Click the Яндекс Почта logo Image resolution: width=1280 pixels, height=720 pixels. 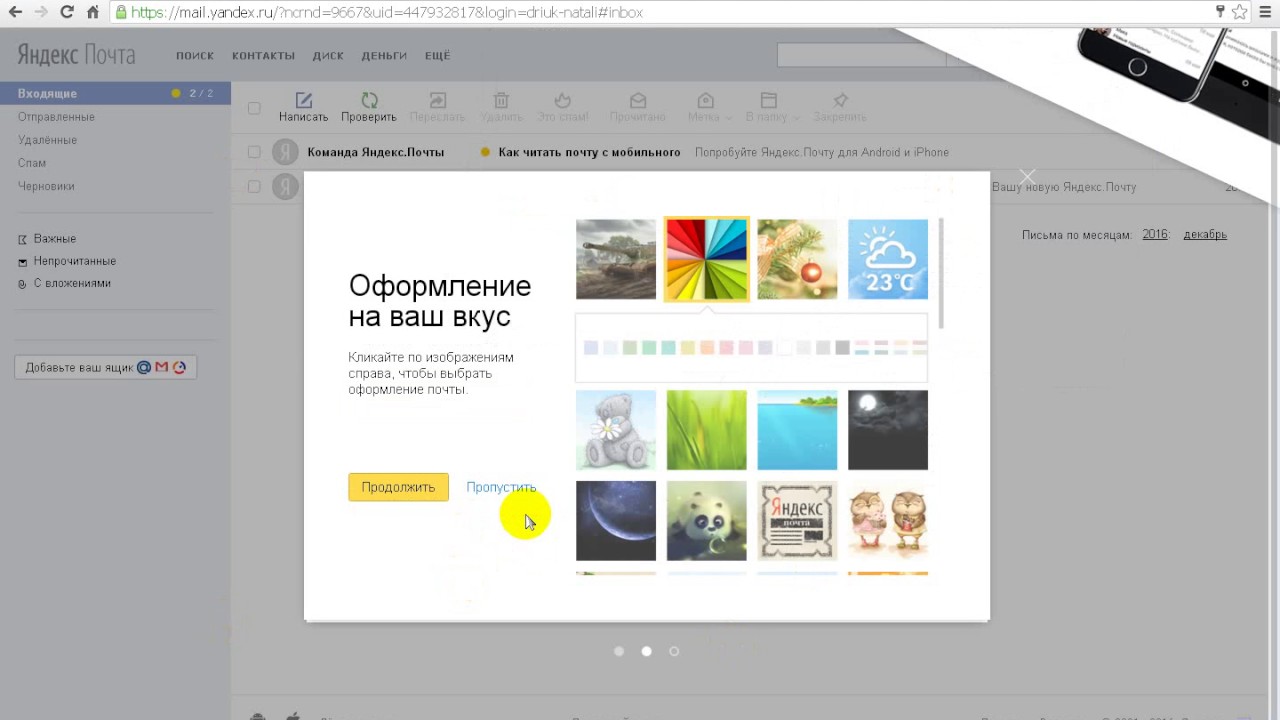coord(75,54)
